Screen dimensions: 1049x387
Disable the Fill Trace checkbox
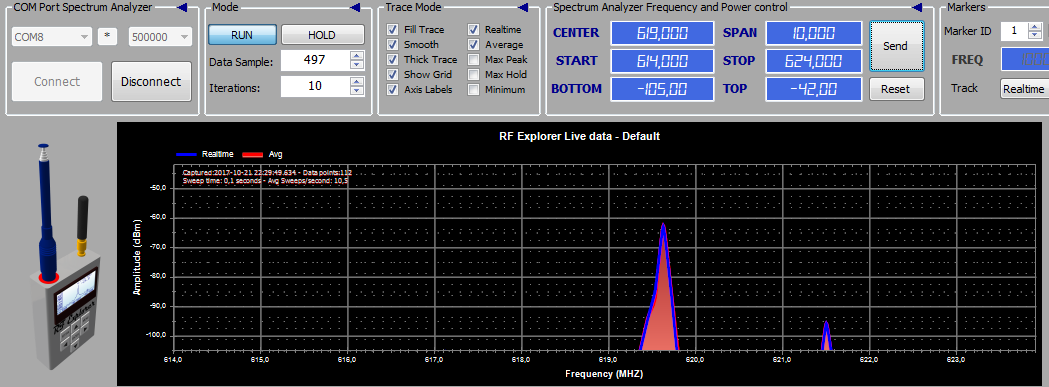pos(393,29)
